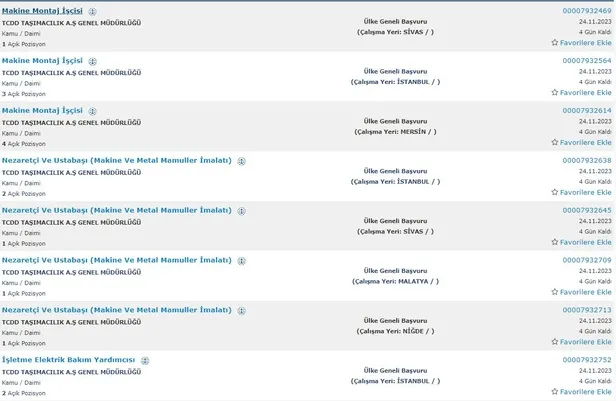616x401 pixels.
Task: Star the Mersin Makine Montaj İşçisi listing
Action: point(555,143)
